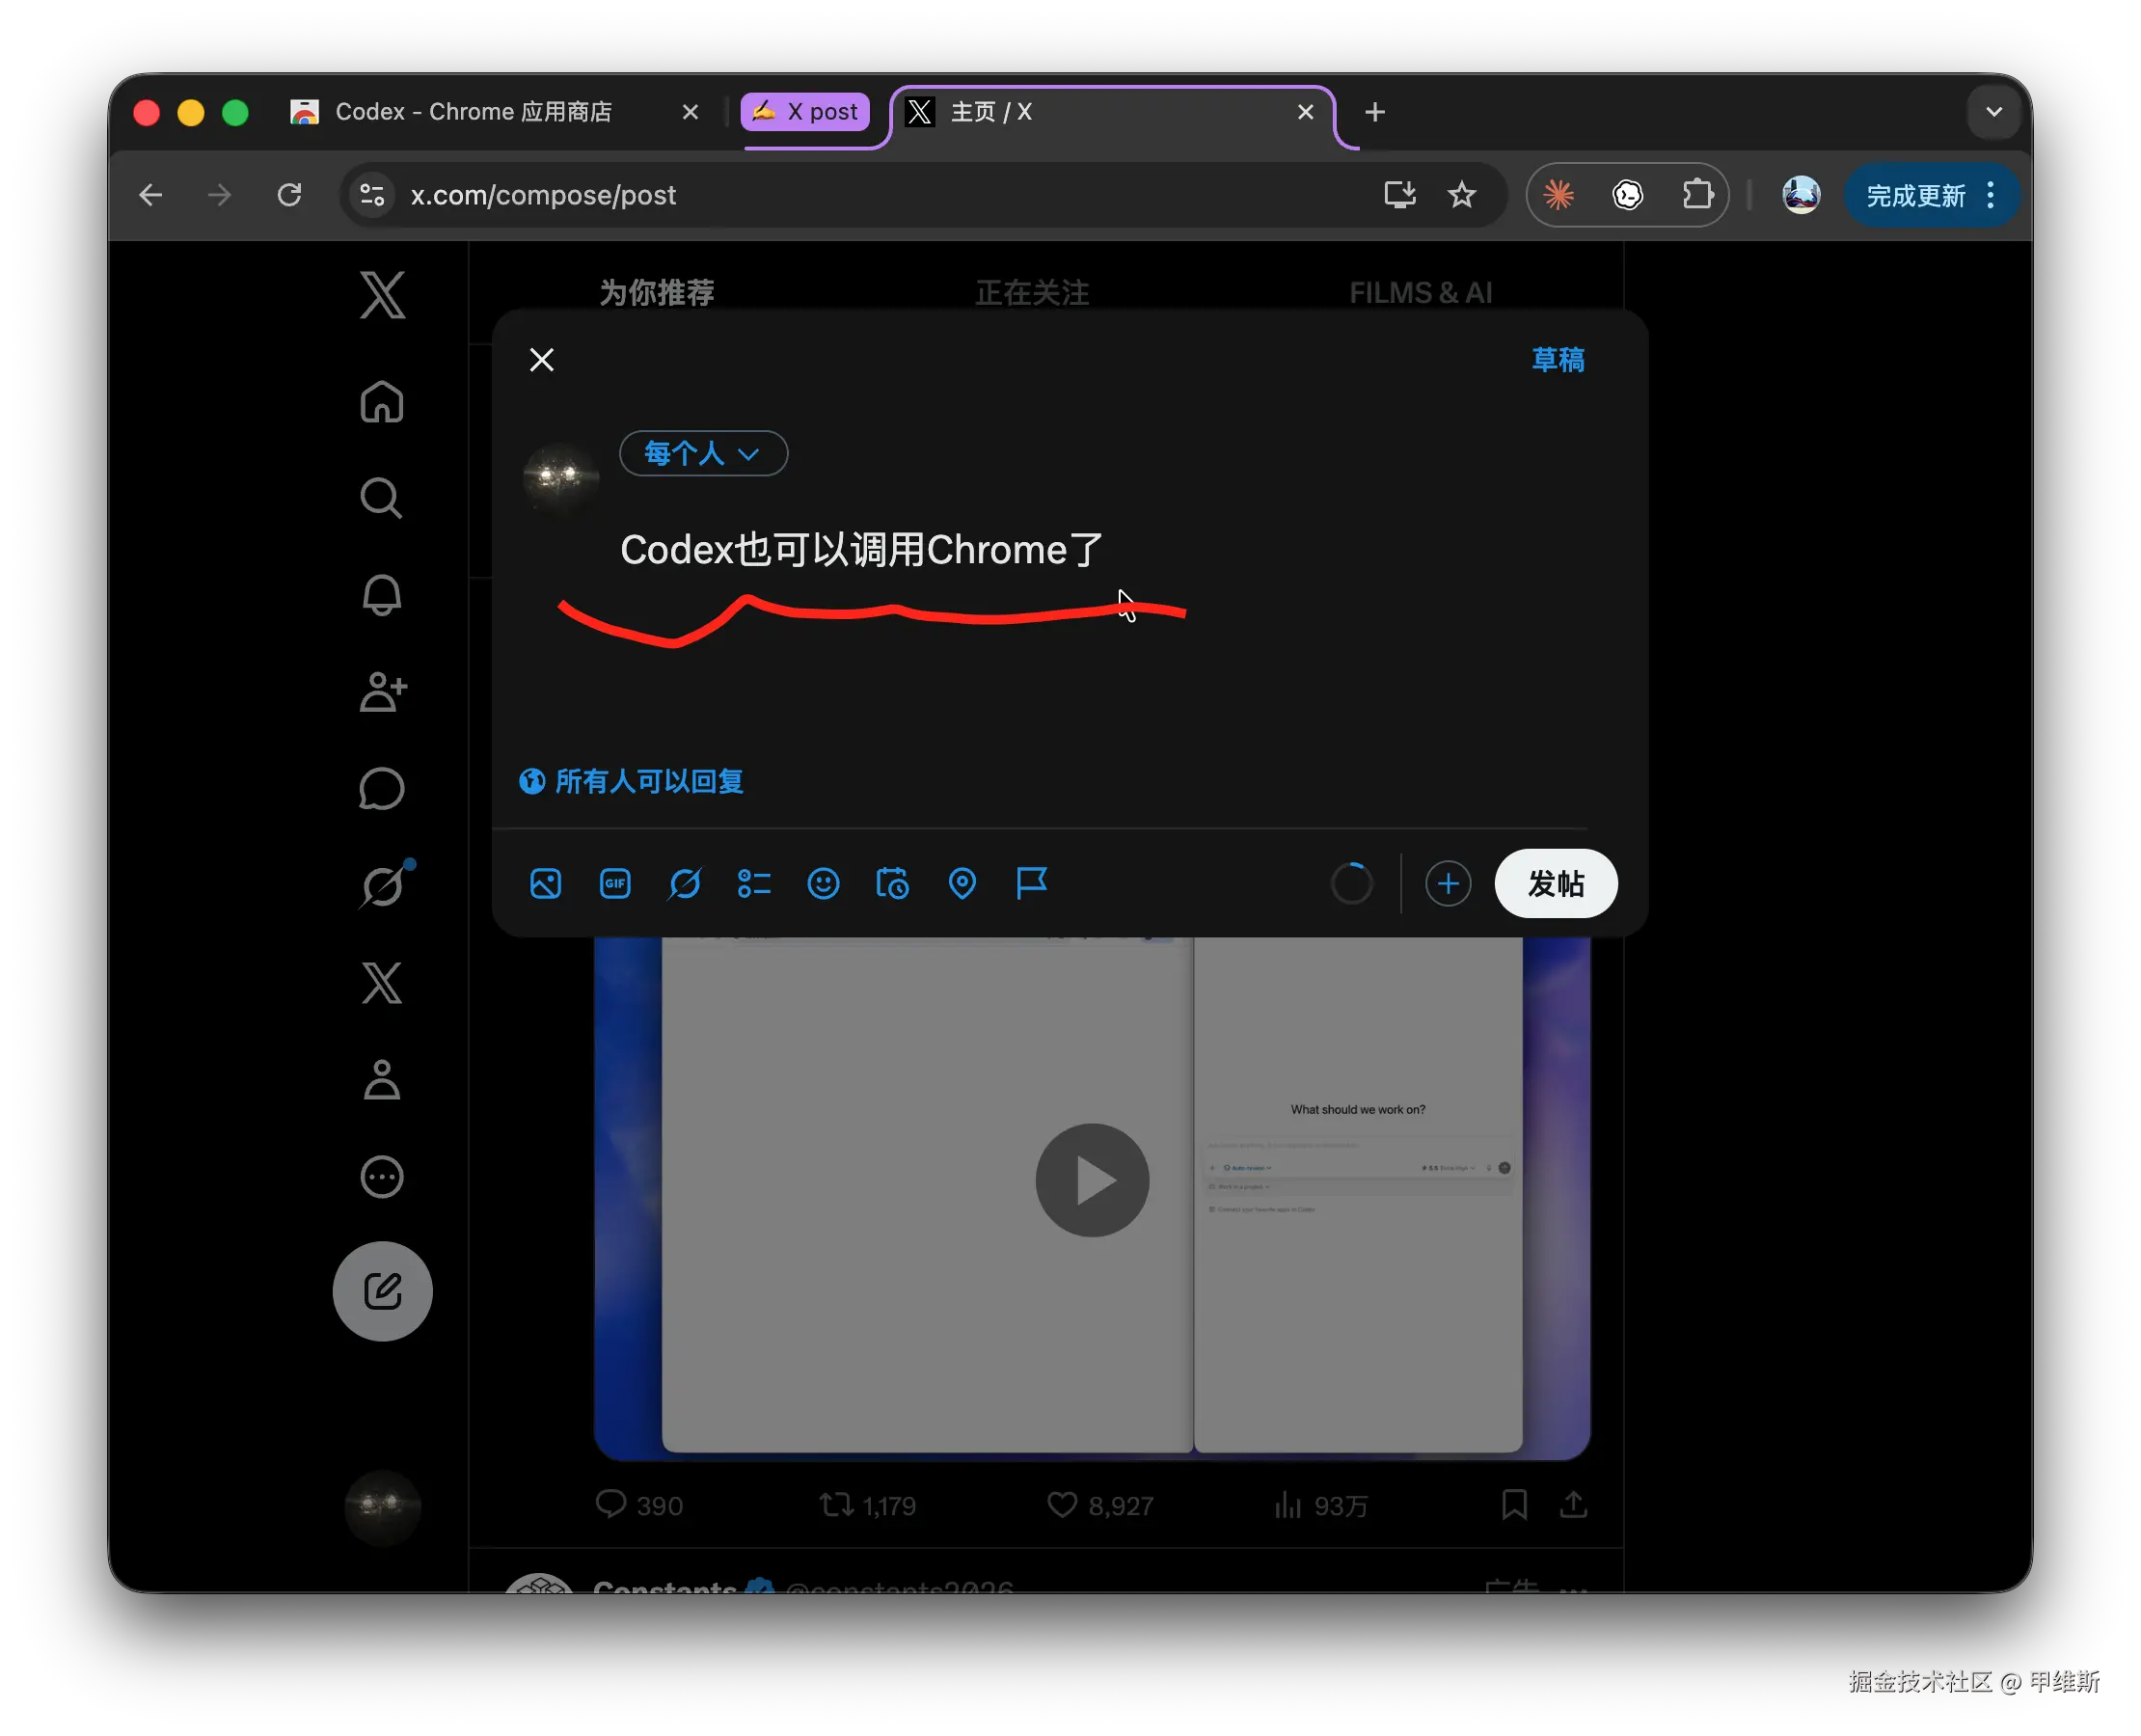This screenshot has width=2141, height=1736.
Task: Tag a location with the pin icon
Action: point(962,884)
